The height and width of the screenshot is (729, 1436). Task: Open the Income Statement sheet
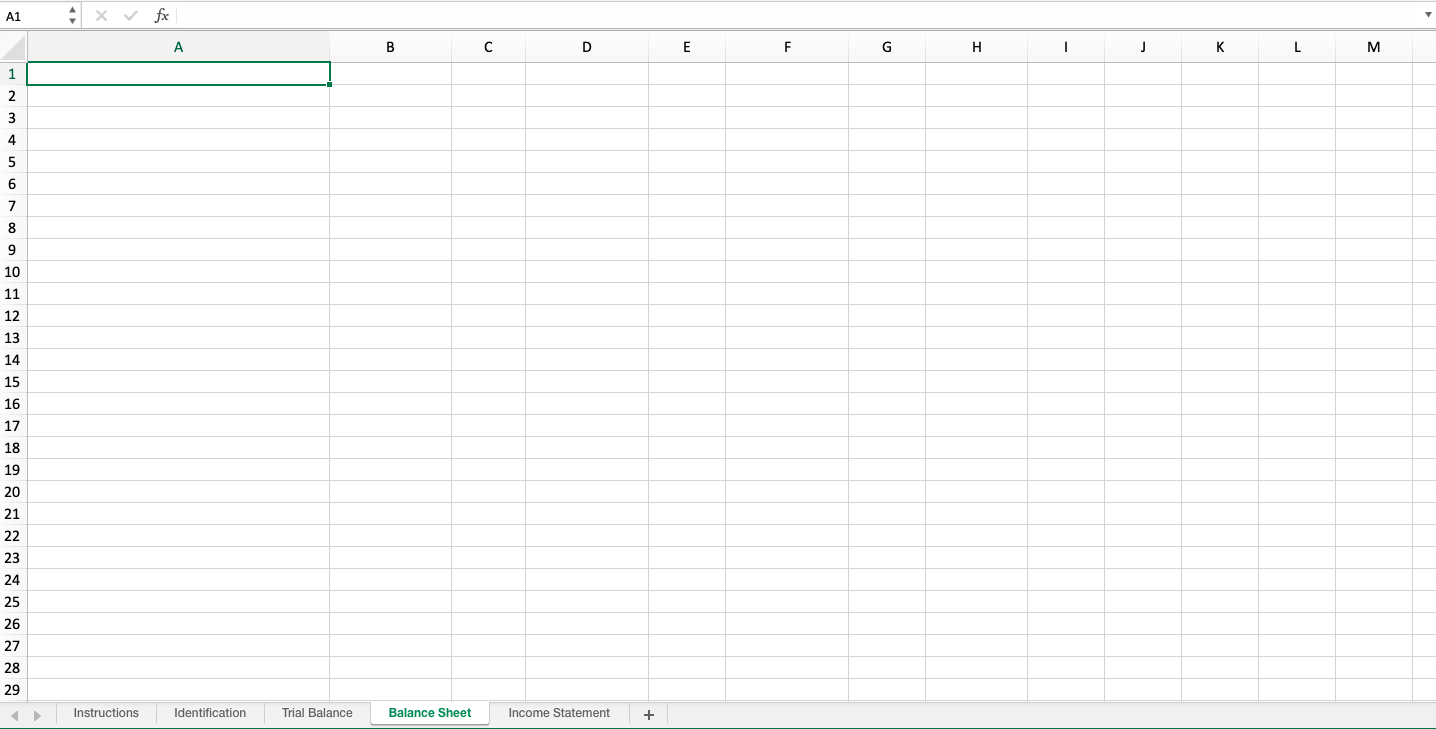pyautogui.click(x=559, y=713)
